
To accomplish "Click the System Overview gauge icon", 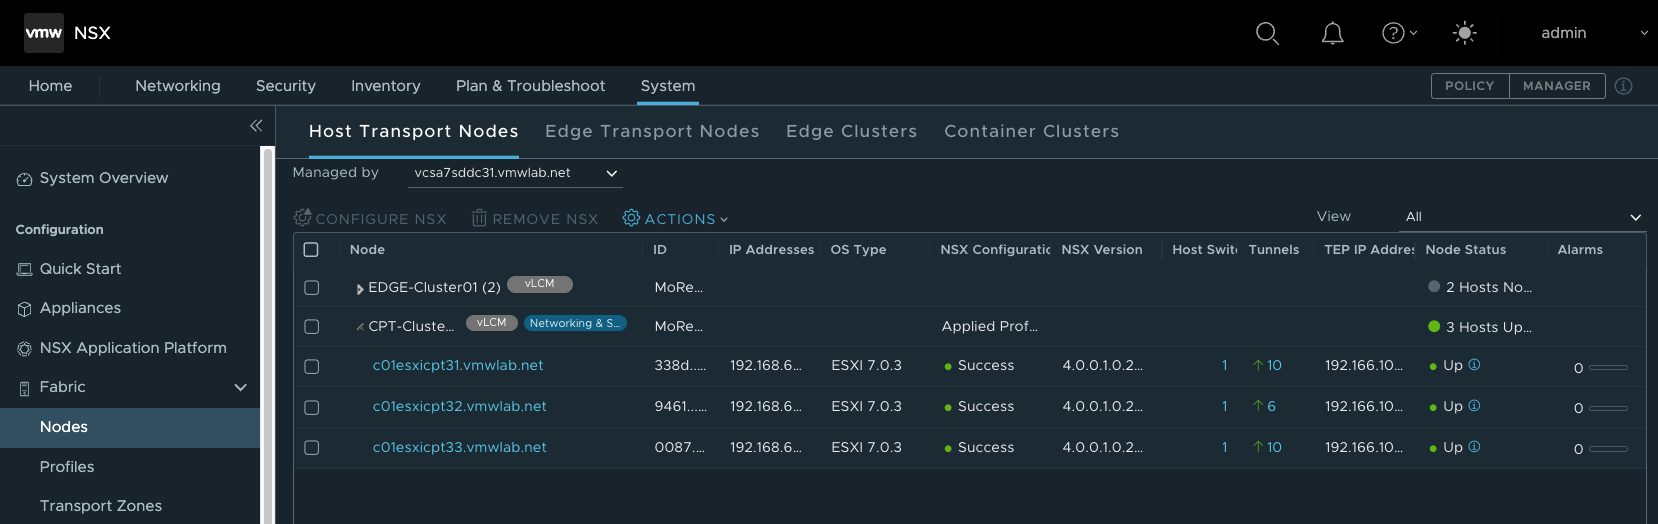I will (24, 179).
